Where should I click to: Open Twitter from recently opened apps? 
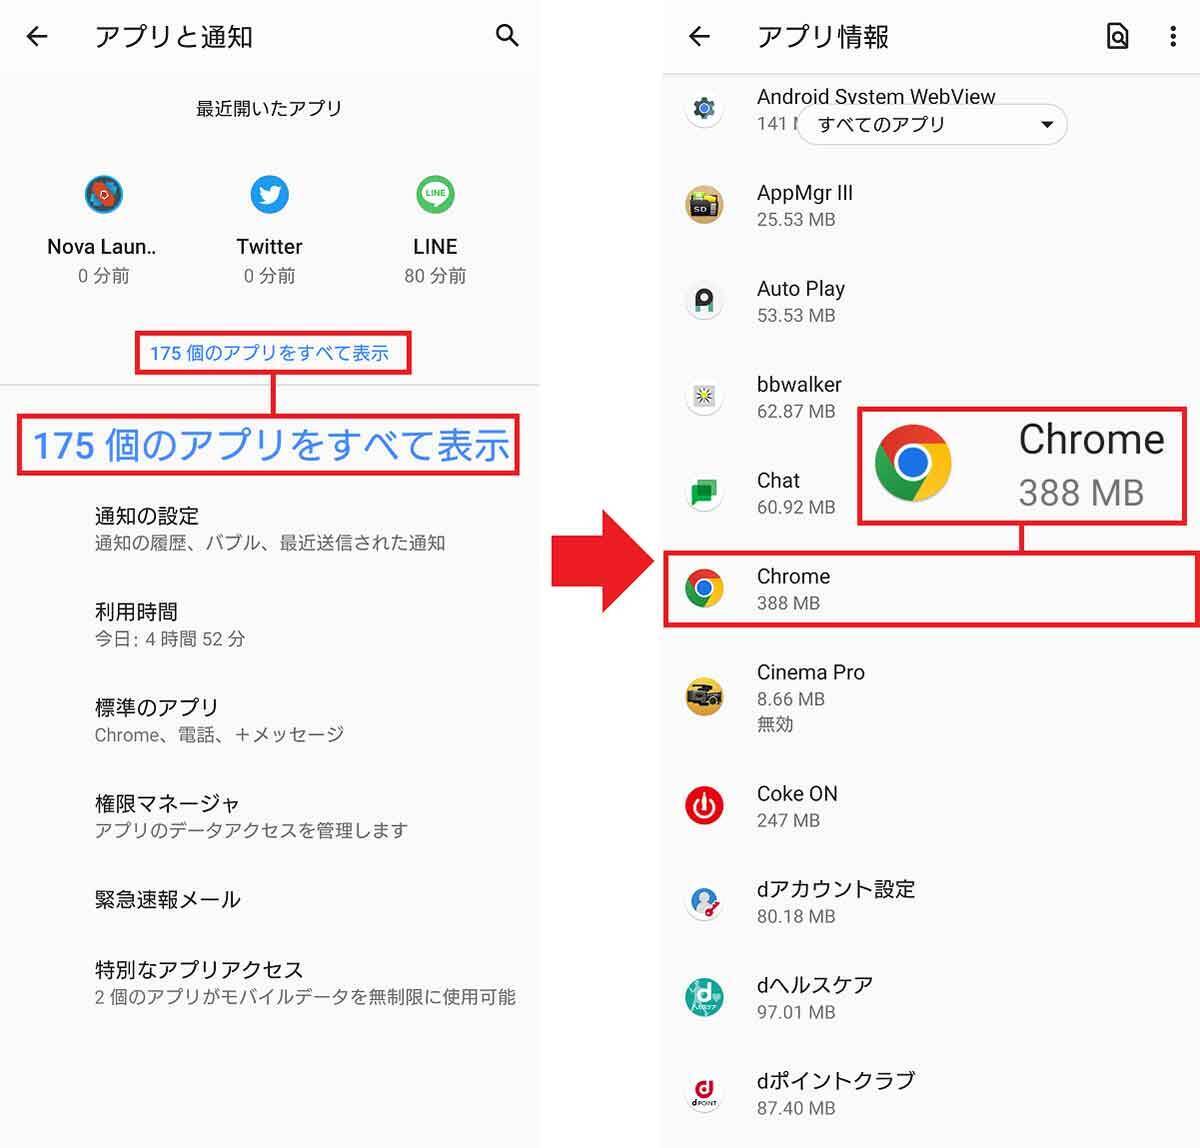(x=269, y=194)
